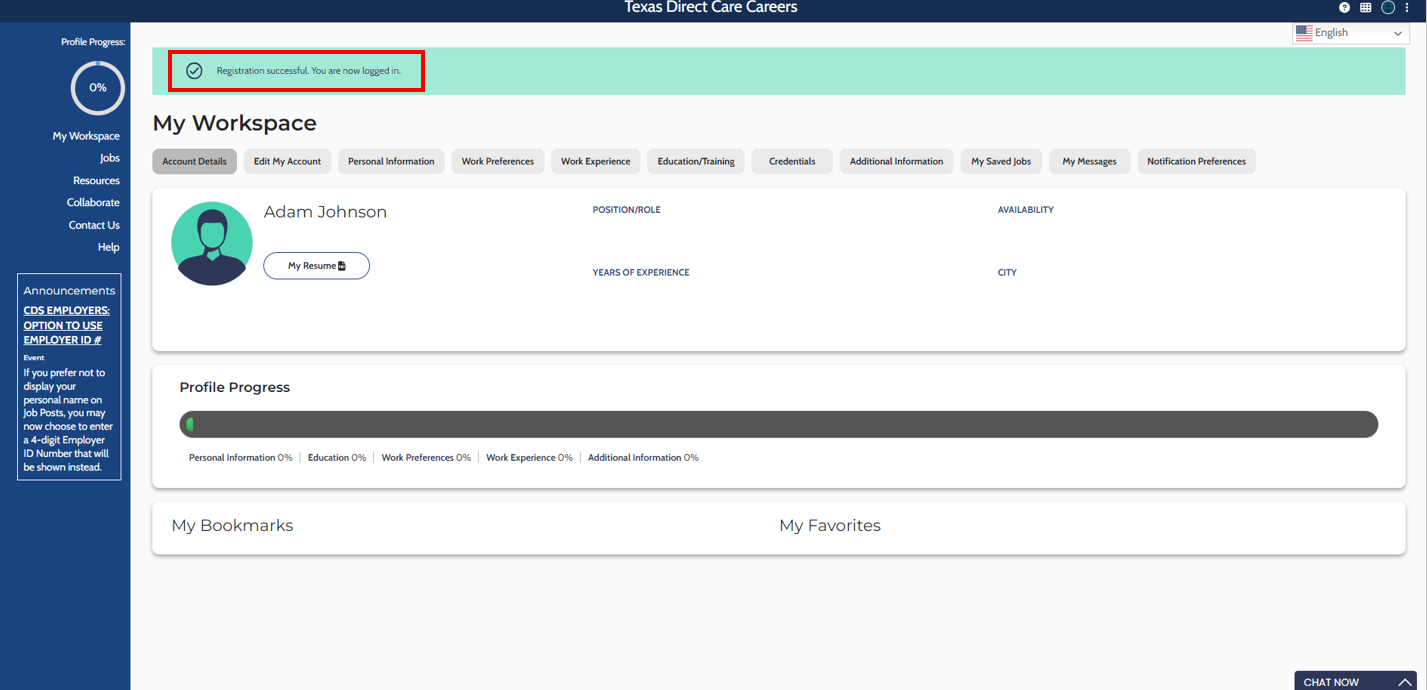
Task: Click the checkmark icon in success banner
Action: point(194,71)
